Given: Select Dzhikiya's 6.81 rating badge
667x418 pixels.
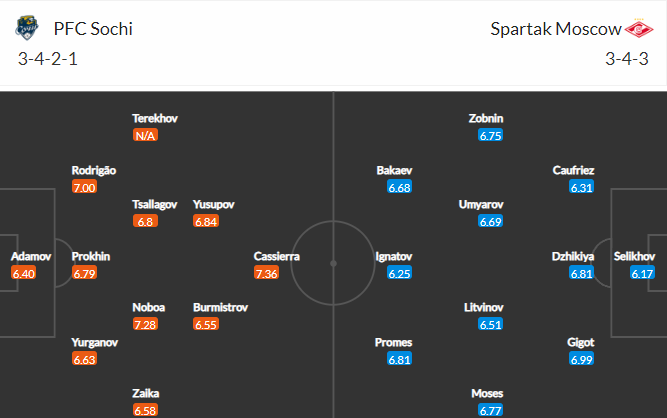Looking at the screenshot, I should click(581, 273).
